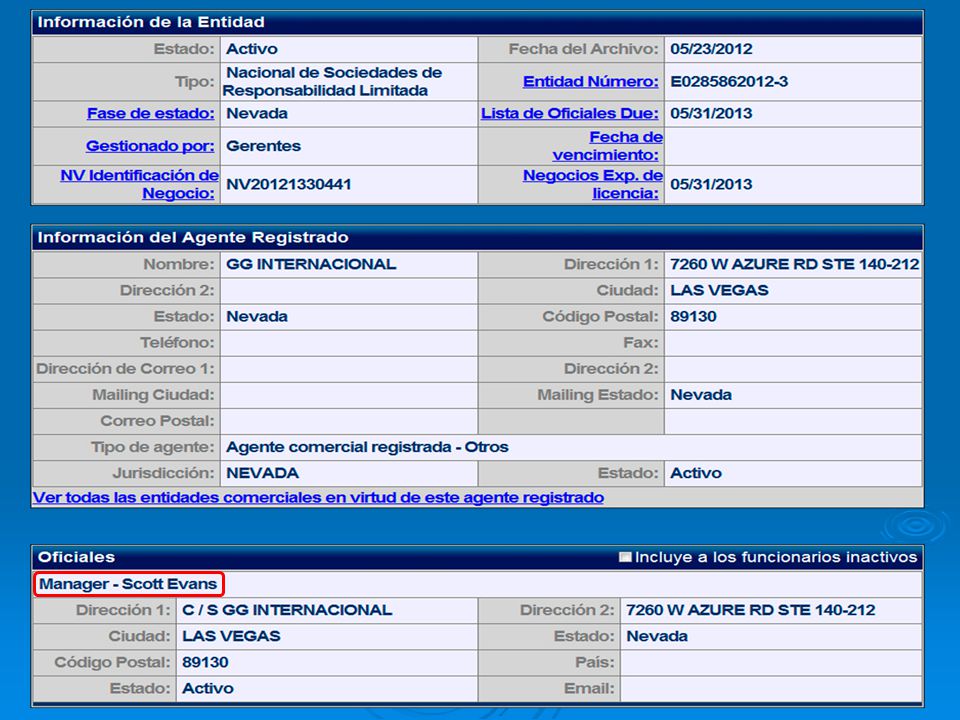
Task: Tick the 'Incluye a los funcionarios inactivos' checkbox
Action: pos(624,557)
